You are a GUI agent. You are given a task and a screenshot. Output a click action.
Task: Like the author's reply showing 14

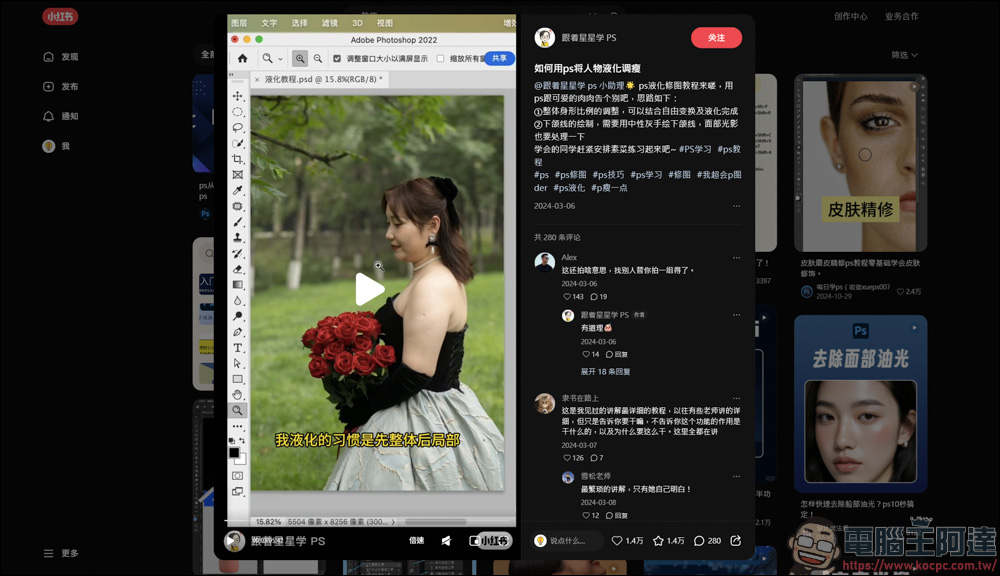586,354
